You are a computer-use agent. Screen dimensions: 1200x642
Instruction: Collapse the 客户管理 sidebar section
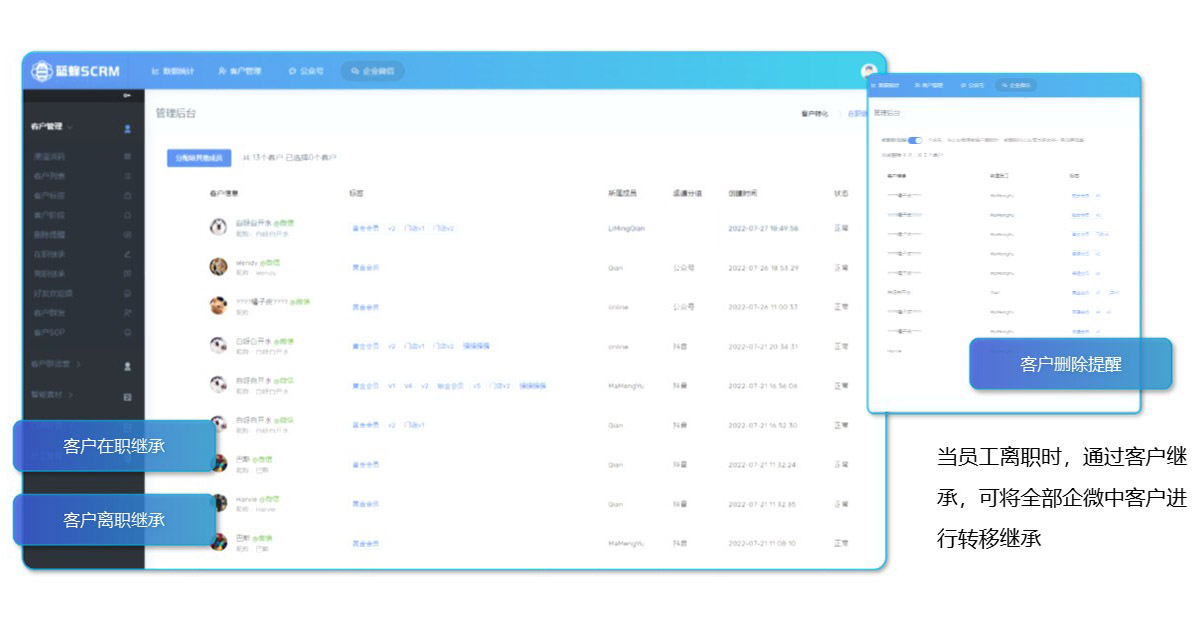(x=70, y=127)
